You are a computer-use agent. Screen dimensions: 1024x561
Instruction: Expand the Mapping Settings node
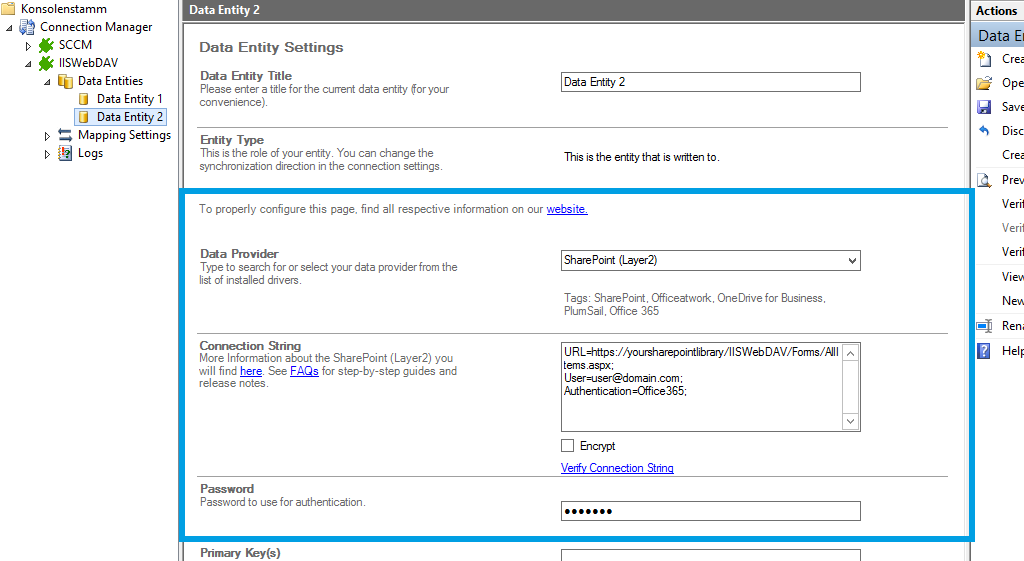[47, 136]
